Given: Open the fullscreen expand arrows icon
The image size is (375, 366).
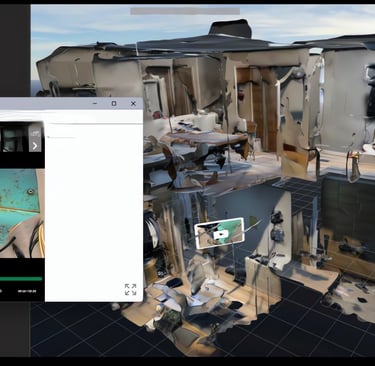Looking at the screenshot, I should [x=130, y=289].
